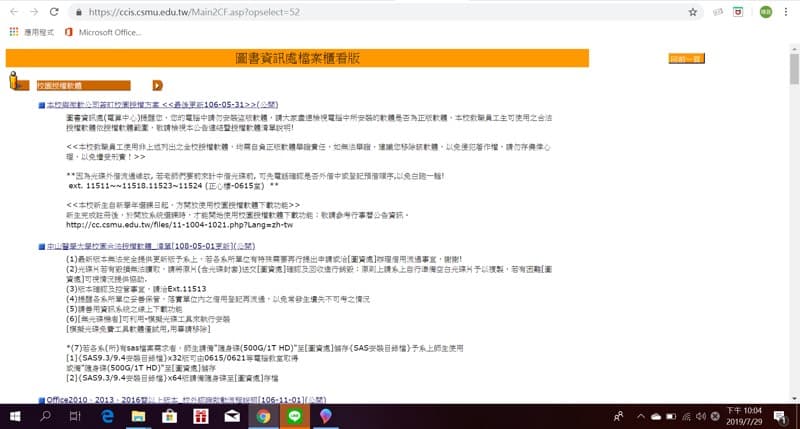Viewport: 800px width, 429px height.
Task: Open the Action Center notifications icon
Action: point(779,417)
